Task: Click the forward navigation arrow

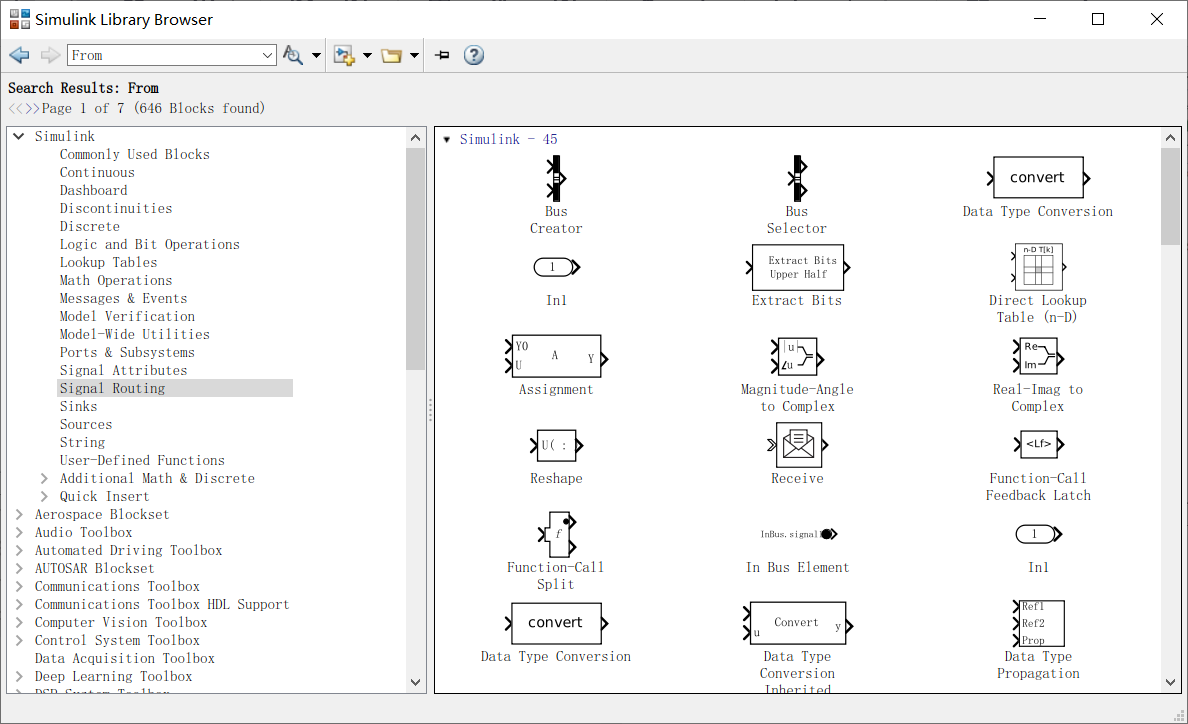Action: point(50,55)
